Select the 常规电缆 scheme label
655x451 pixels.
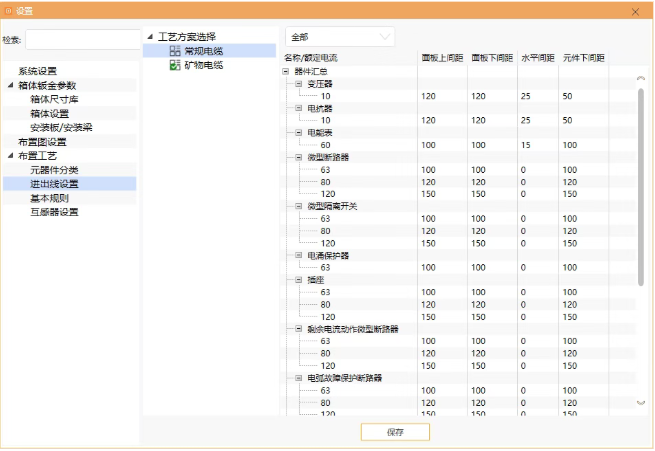[x=203, y=51]
